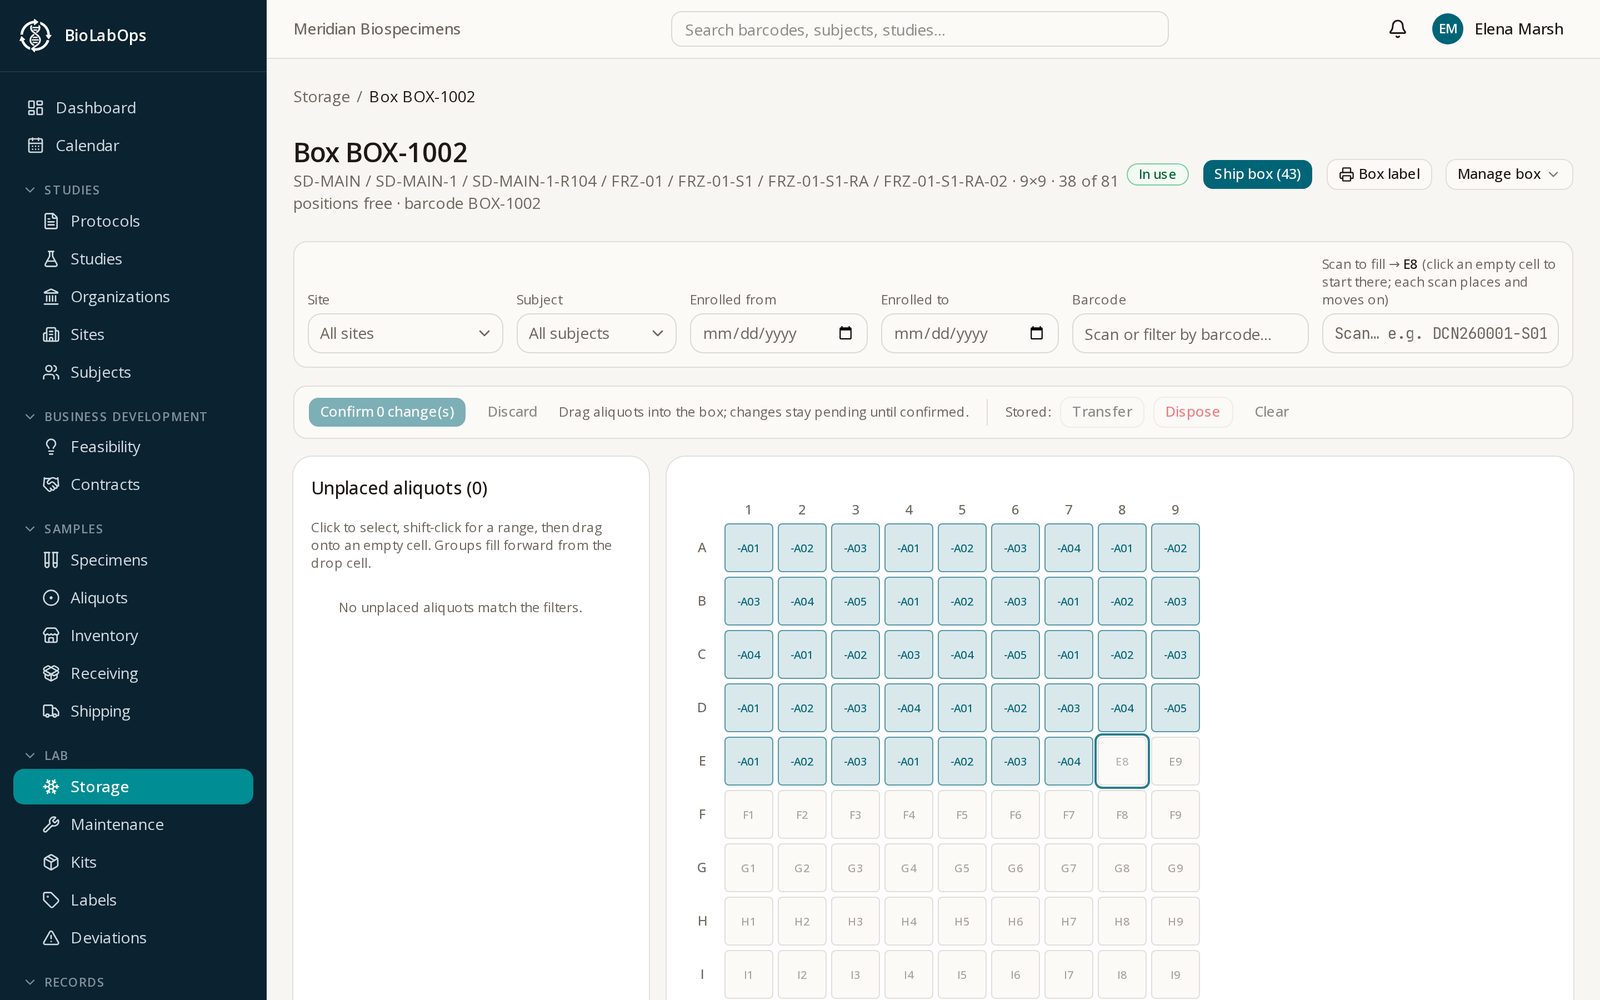The height and width of the screenshot is (1000, 1600).
Task: Click the Scan to fill input
Action: (1440, 333)
